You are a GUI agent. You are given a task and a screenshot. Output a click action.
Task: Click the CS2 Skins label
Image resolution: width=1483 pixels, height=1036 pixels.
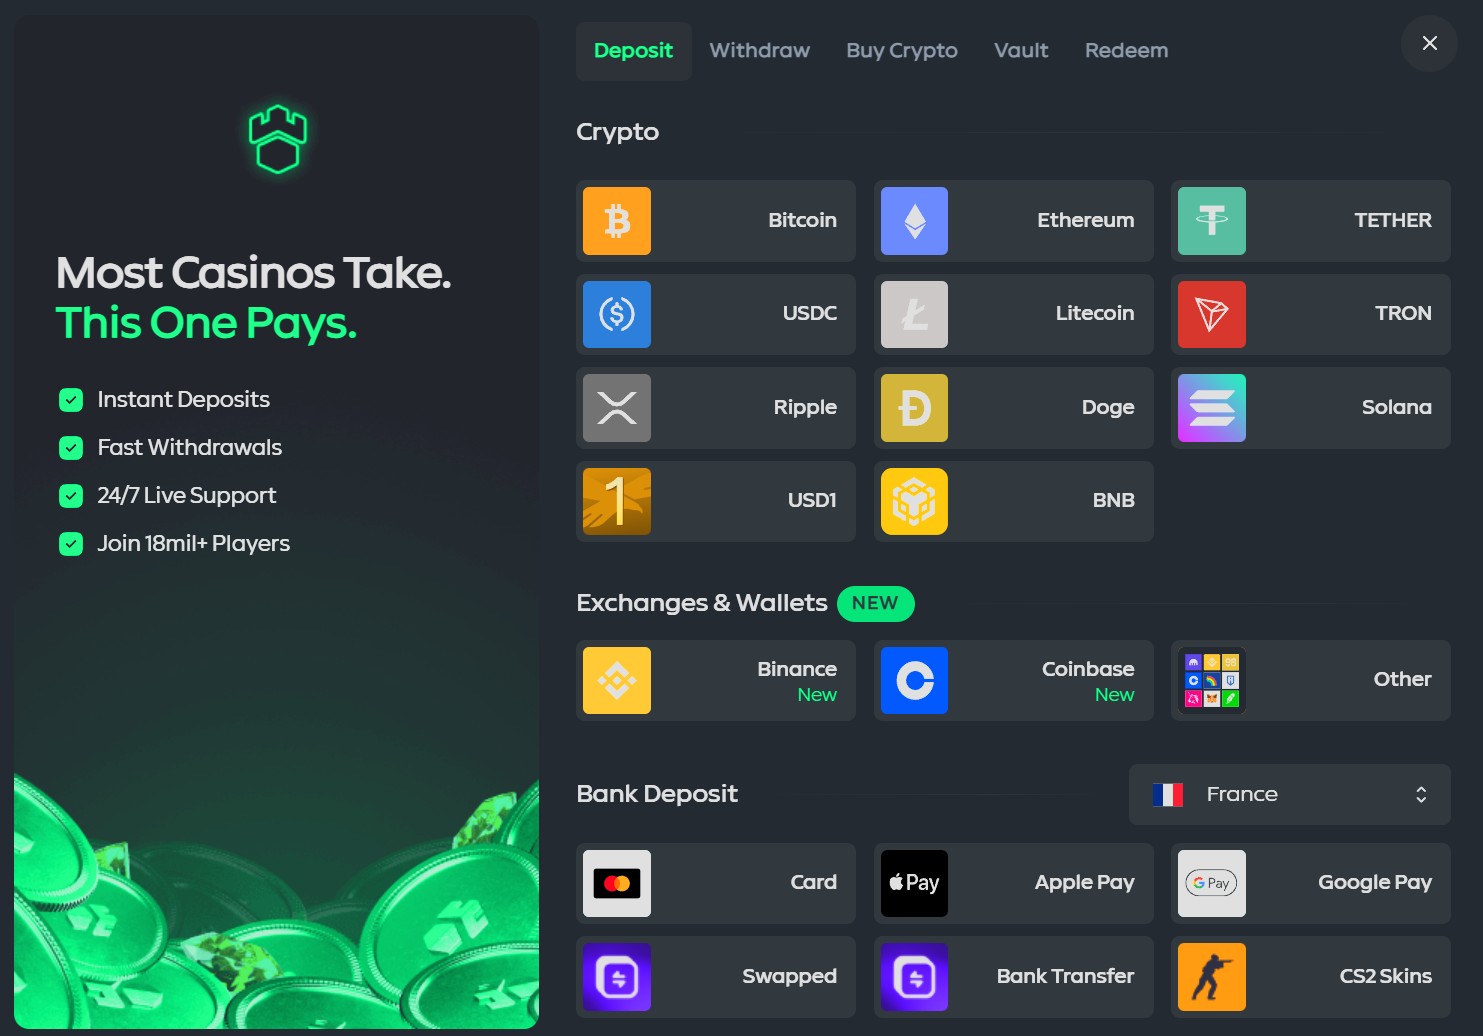tap(1386, 976)
